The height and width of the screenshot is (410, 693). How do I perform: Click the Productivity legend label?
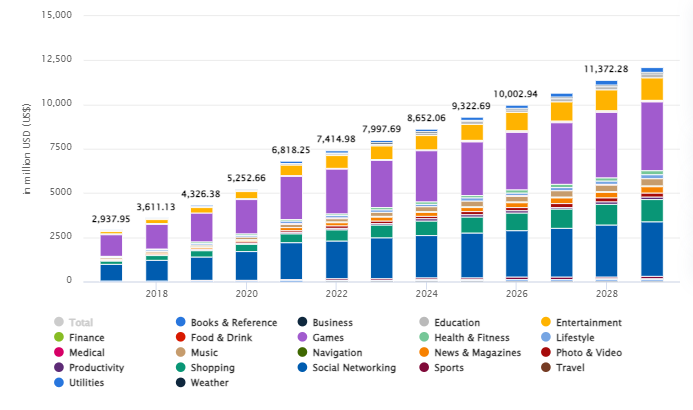click(x=96, y=368)
